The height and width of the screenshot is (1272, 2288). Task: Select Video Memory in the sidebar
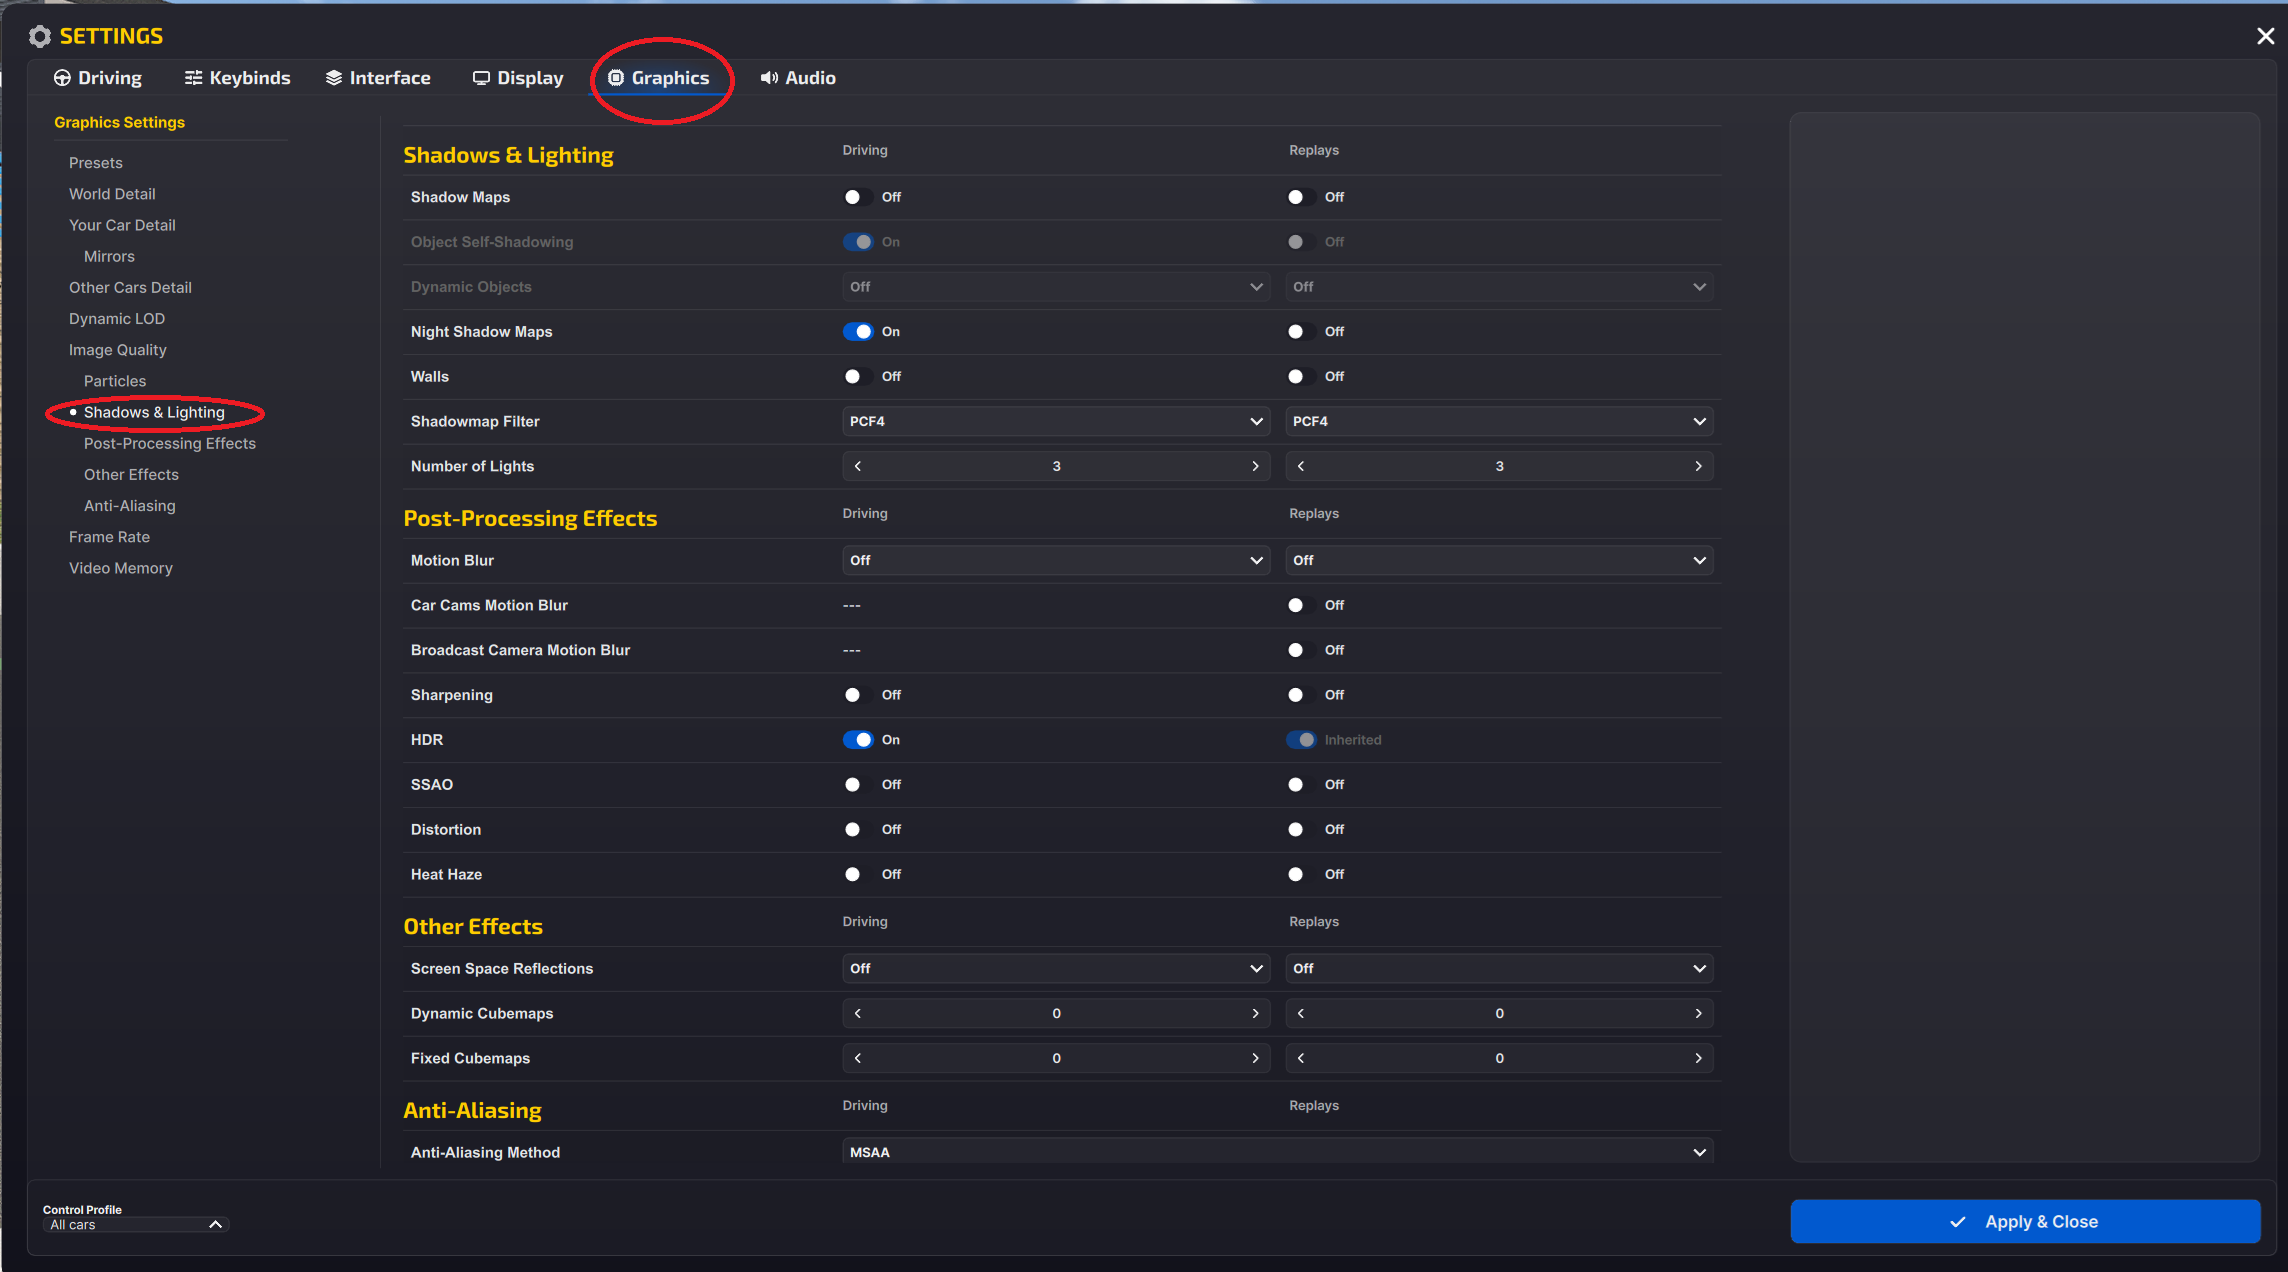click(x=121, y=568)
